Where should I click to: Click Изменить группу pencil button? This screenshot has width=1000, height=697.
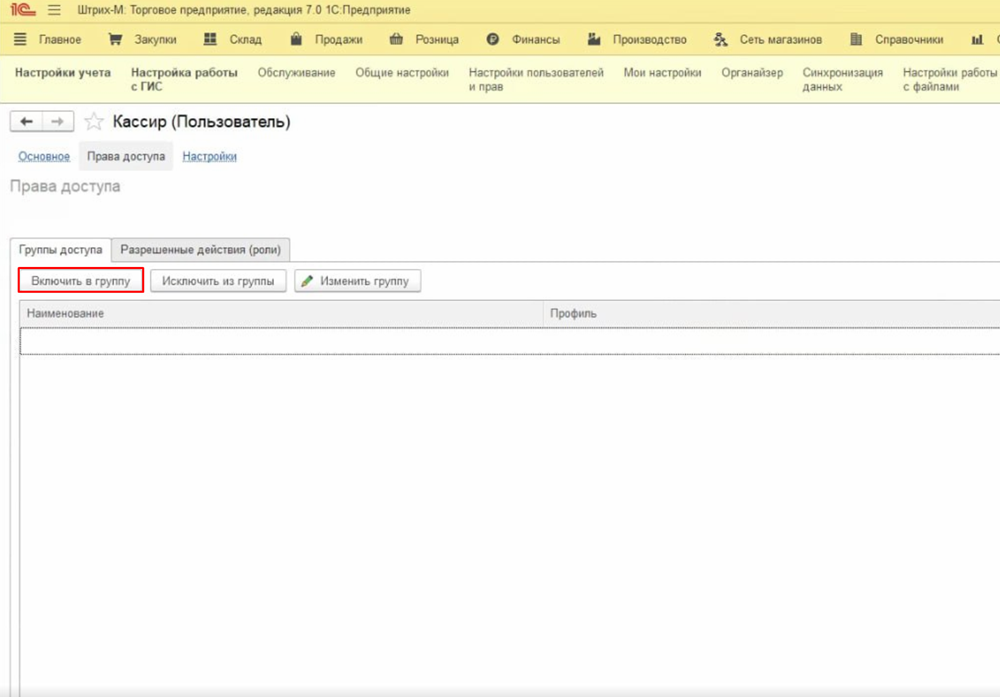[x=358, y=281]
